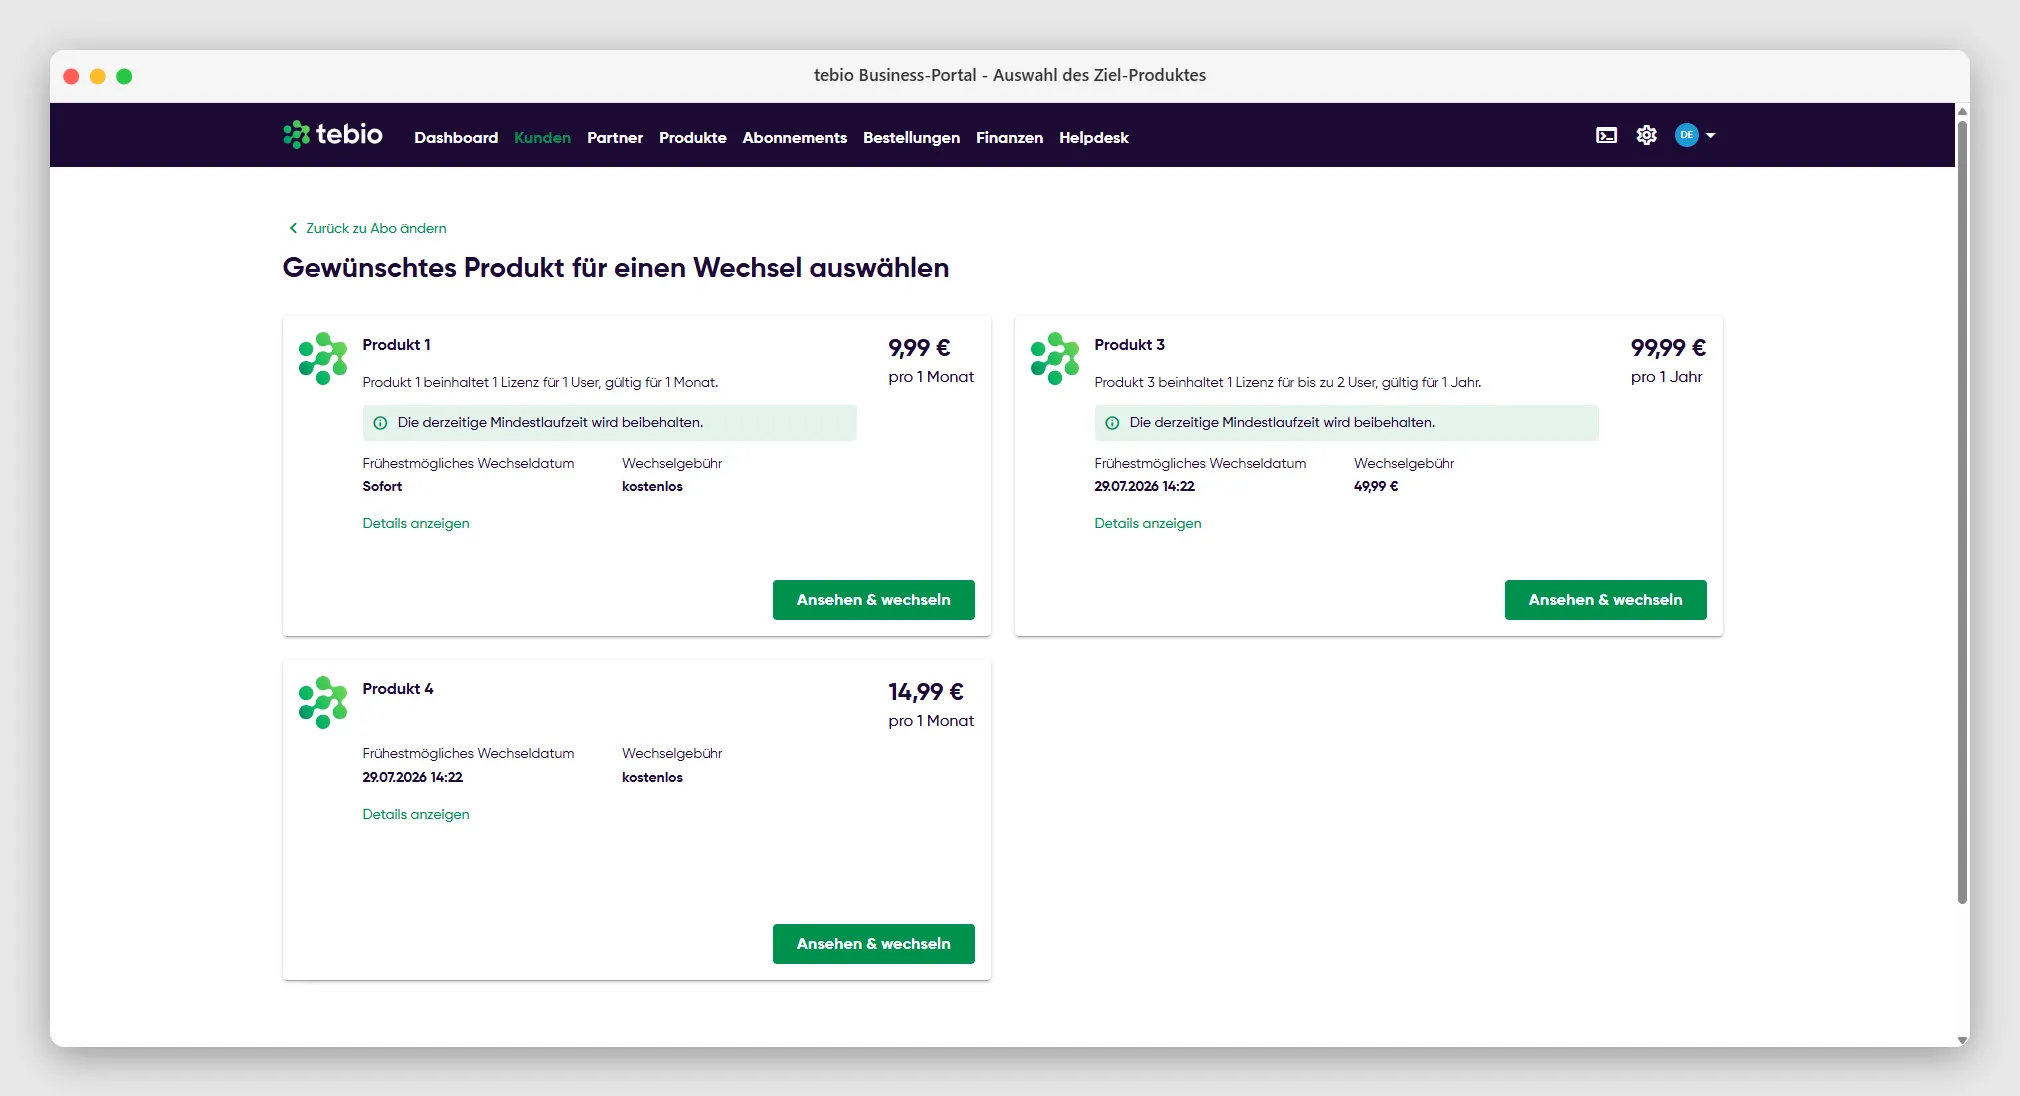Click Produkt 3 logo icon
This screenshot has width=2020, height=1096.
[1055, 358]
